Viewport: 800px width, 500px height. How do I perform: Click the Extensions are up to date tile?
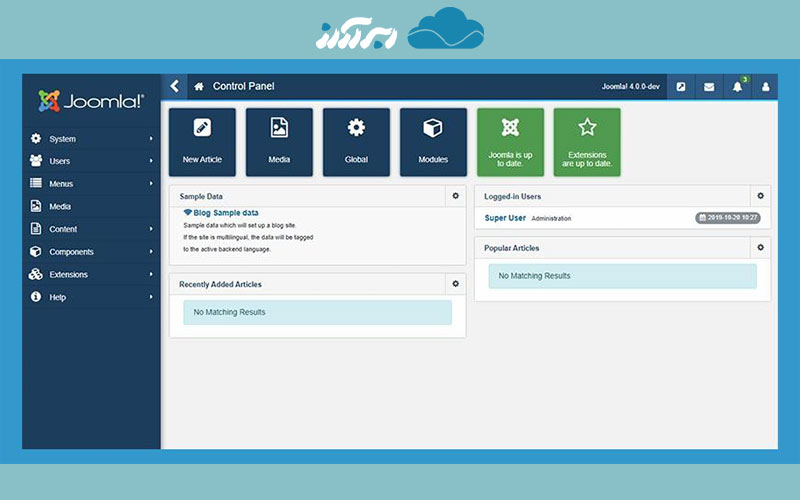pos(587,142)
